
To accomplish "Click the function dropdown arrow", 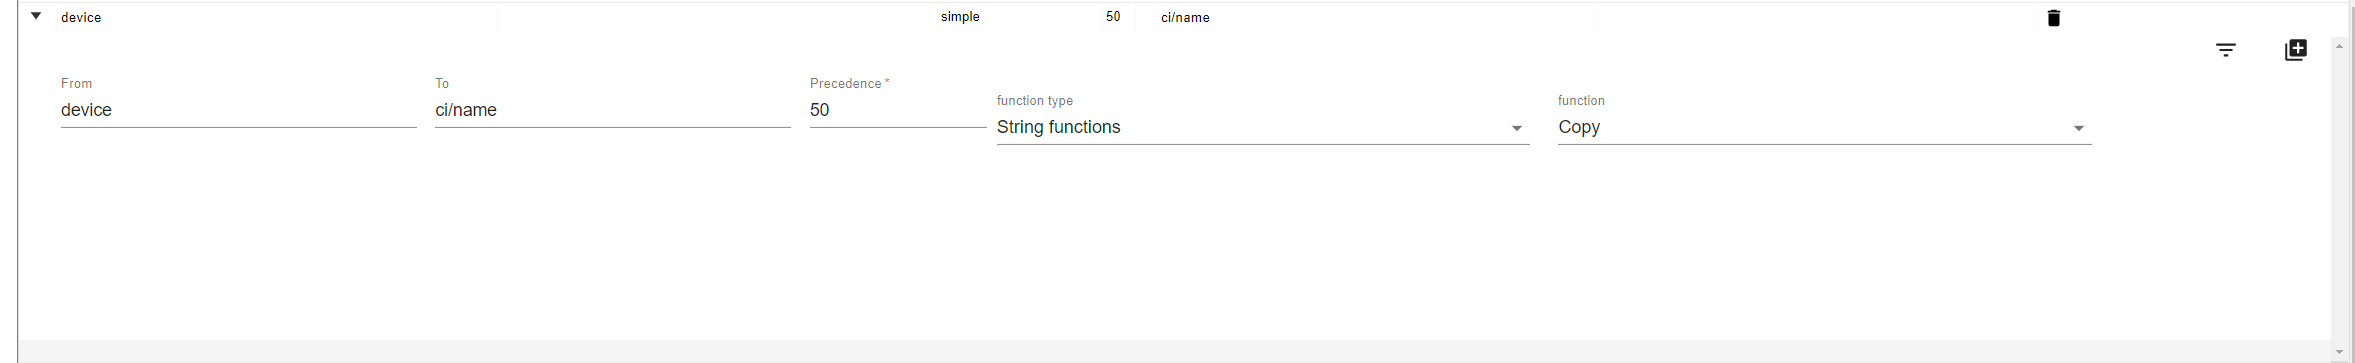I will click(x=2078, y=128).
